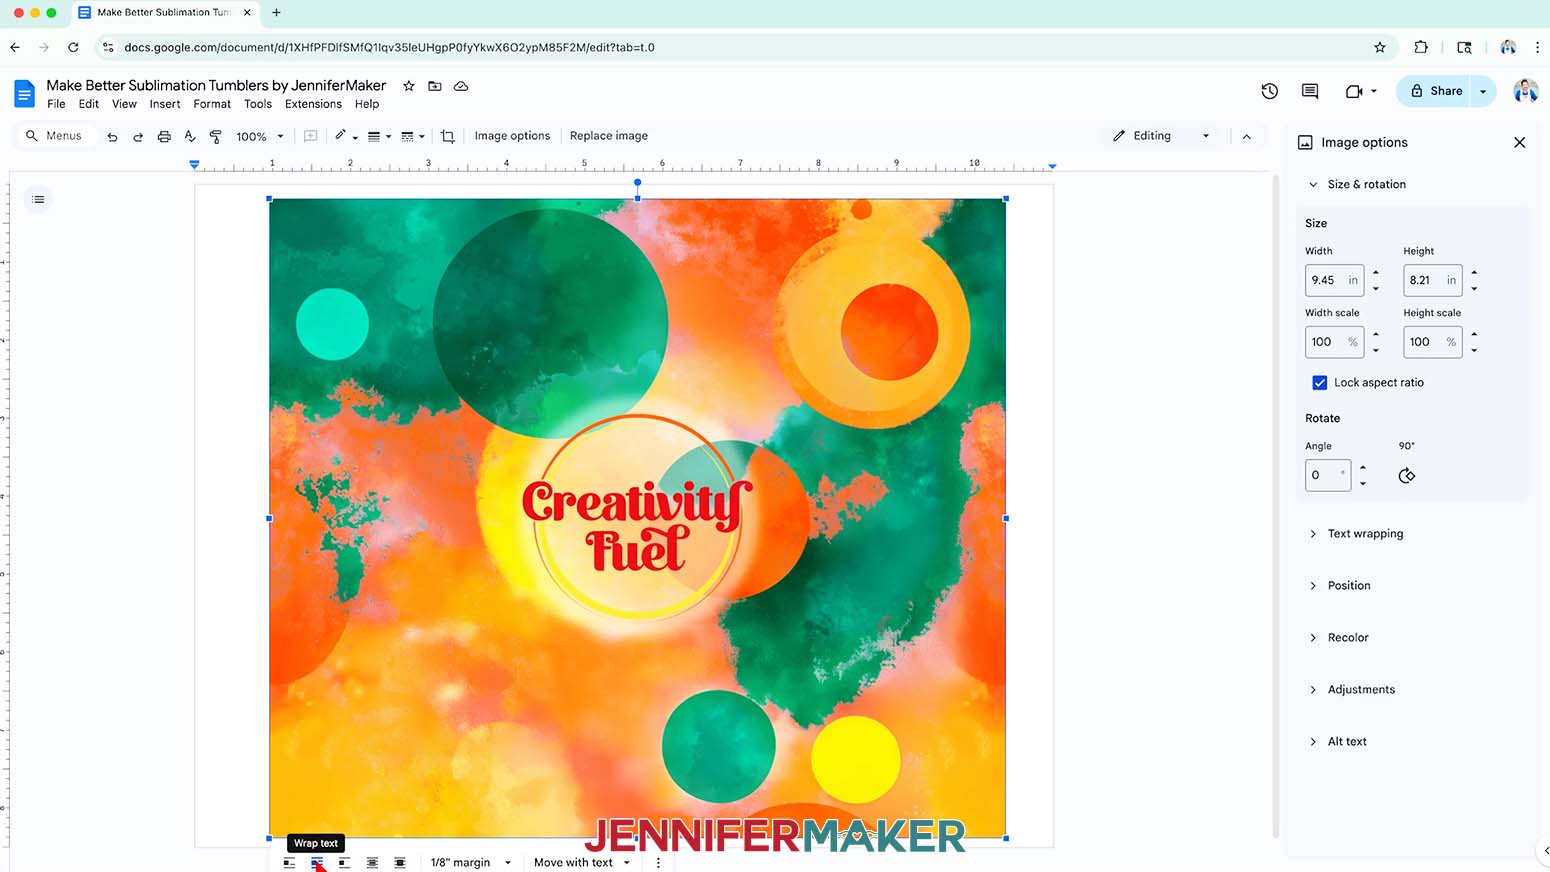Open border dash style tool
1550x872 pixels.
coord(412,136)
